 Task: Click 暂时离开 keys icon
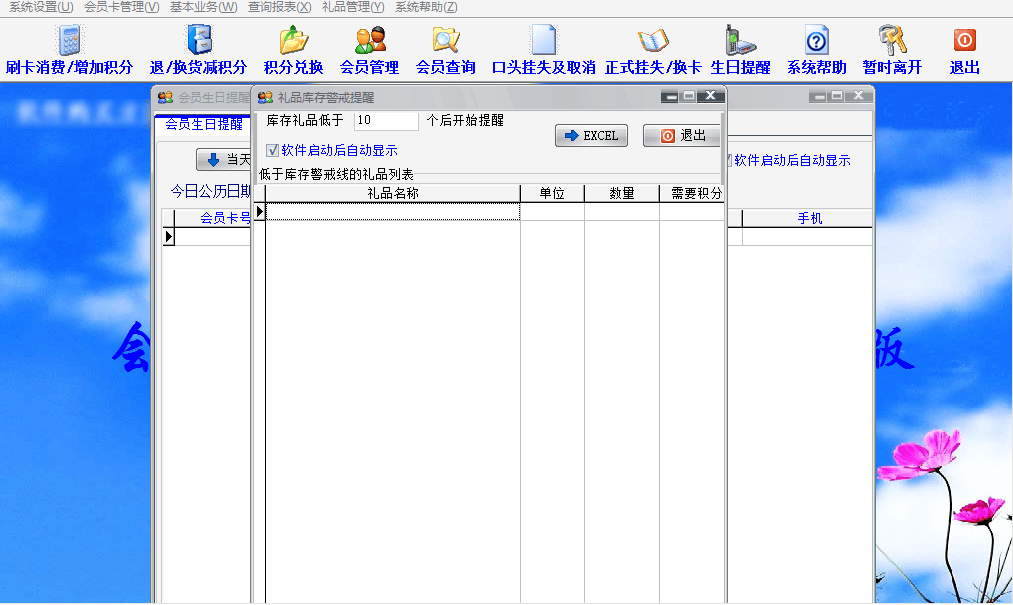892,41
